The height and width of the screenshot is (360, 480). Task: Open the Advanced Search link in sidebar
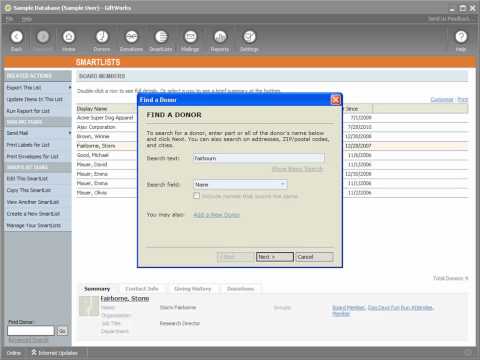click(x=28, y=340)
